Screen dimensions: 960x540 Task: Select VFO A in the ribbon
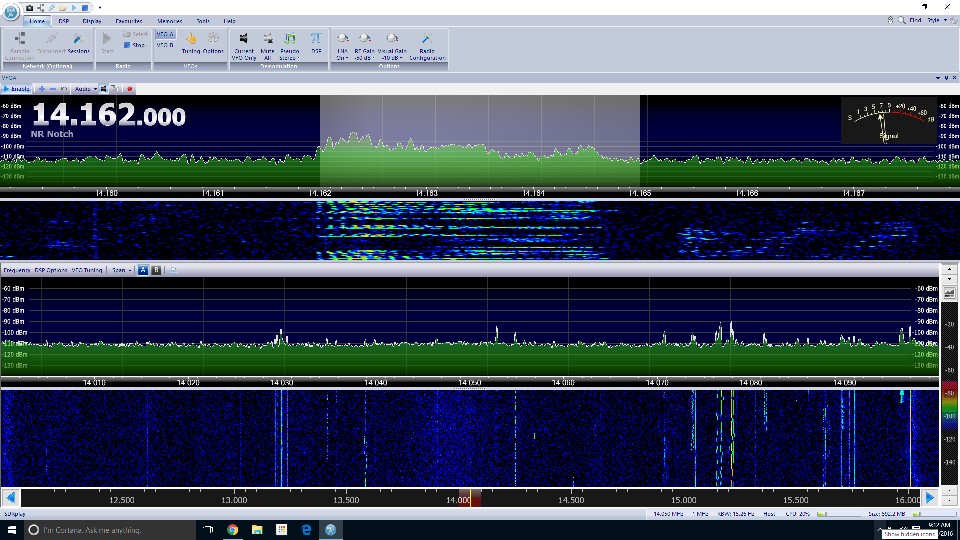(165, 34)
